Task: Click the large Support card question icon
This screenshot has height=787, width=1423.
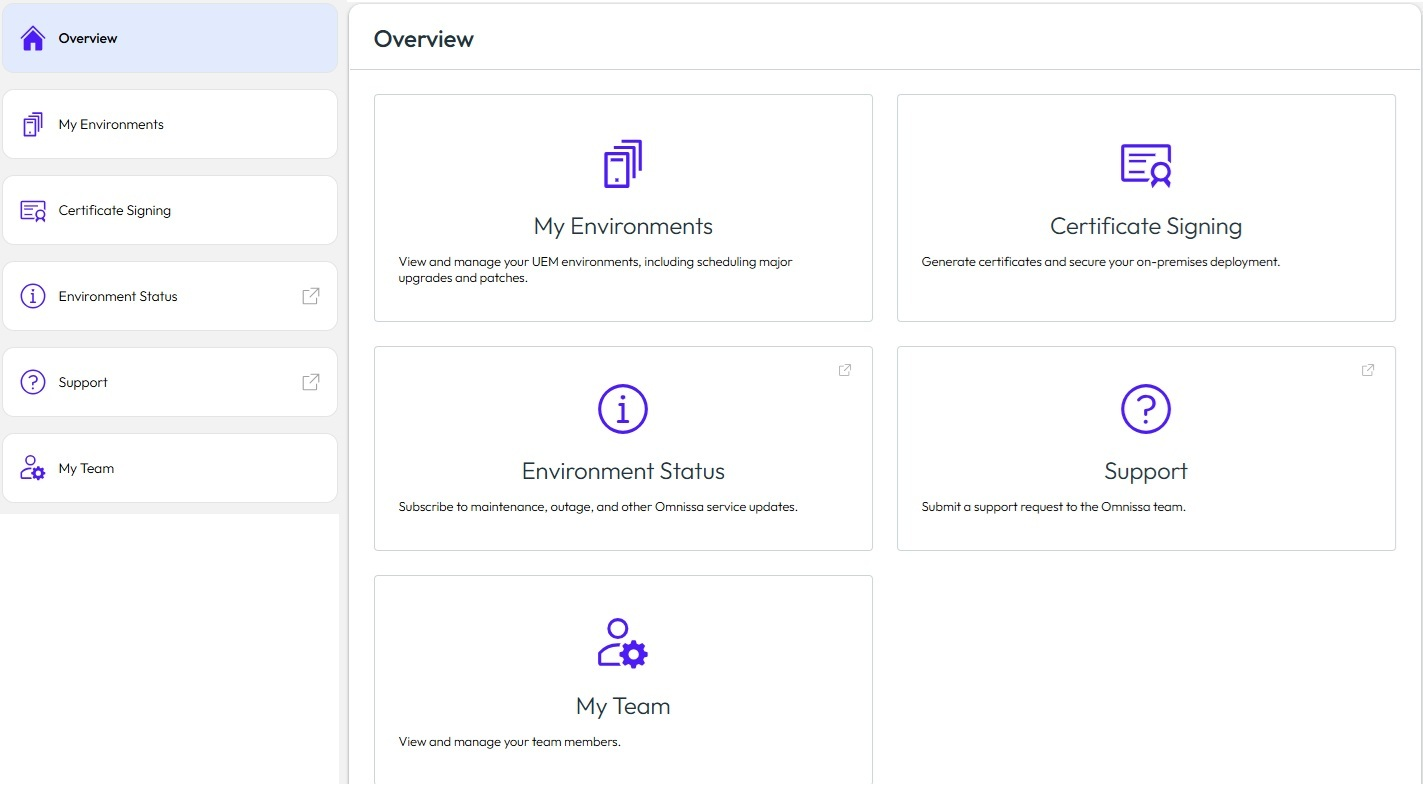Action: coord(1146,408)
